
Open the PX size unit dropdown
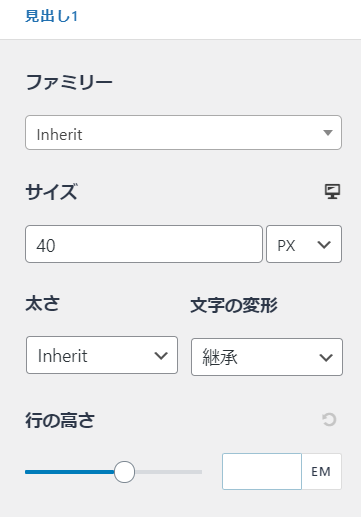304,244
